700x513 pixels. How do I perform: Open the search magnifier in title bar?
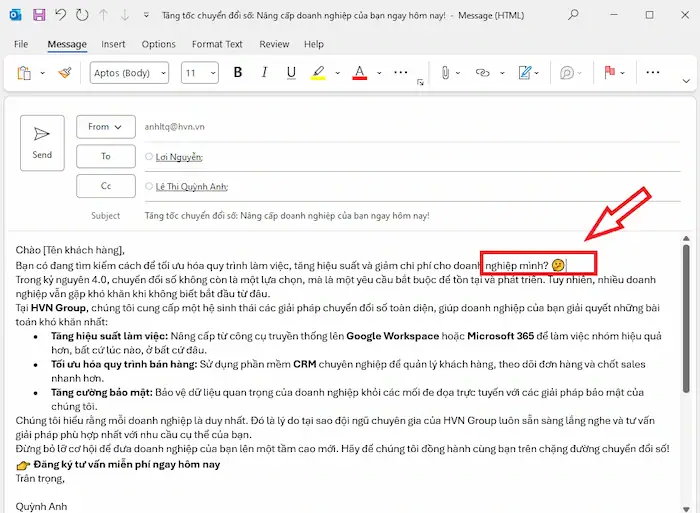point(573,16)
